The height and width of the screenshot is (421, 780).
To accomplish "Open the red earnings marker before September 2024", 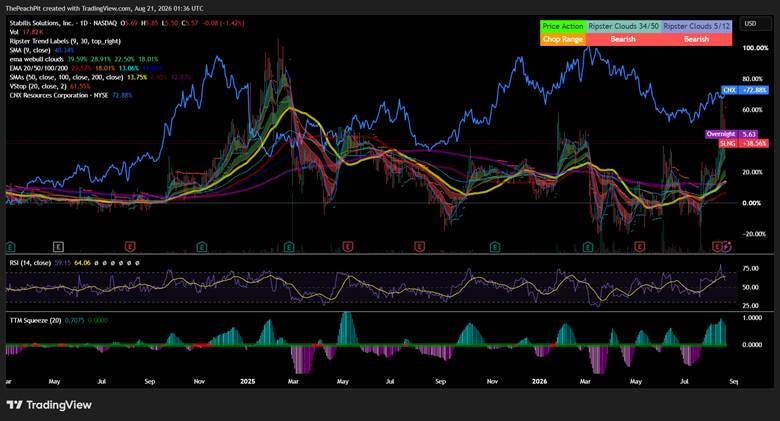I will pos(130,246).
